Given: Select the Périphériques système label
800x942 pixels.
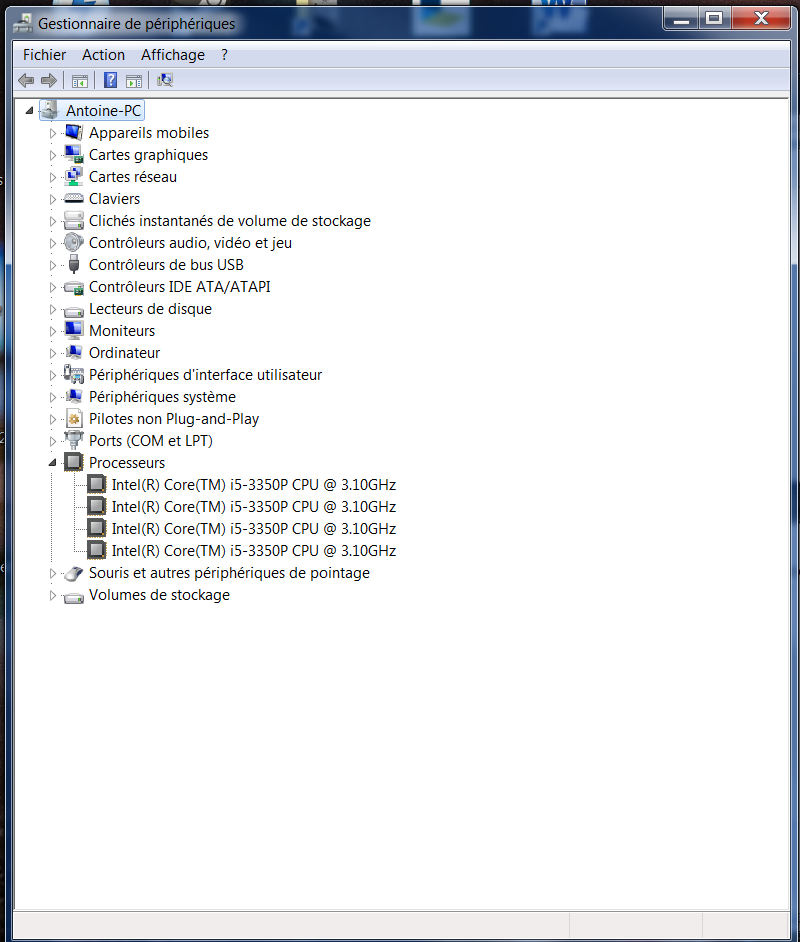Looking at the screenshot, I should tap(162, 397).
